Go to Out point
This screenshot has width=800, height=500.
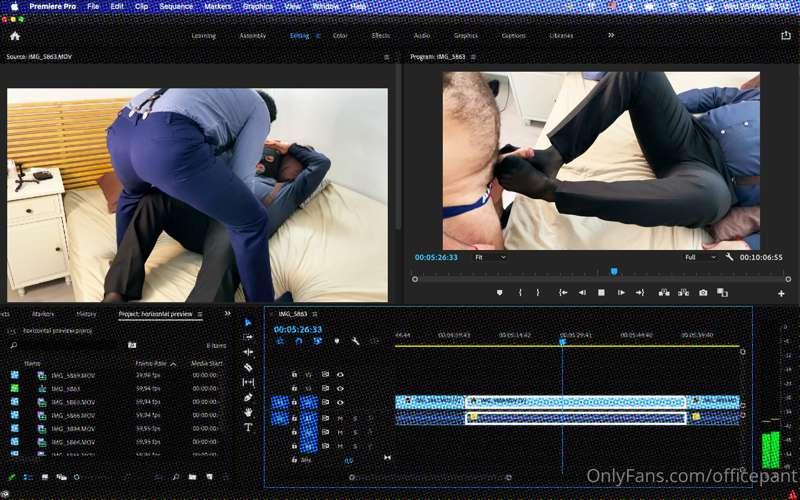tap(640, 293)
